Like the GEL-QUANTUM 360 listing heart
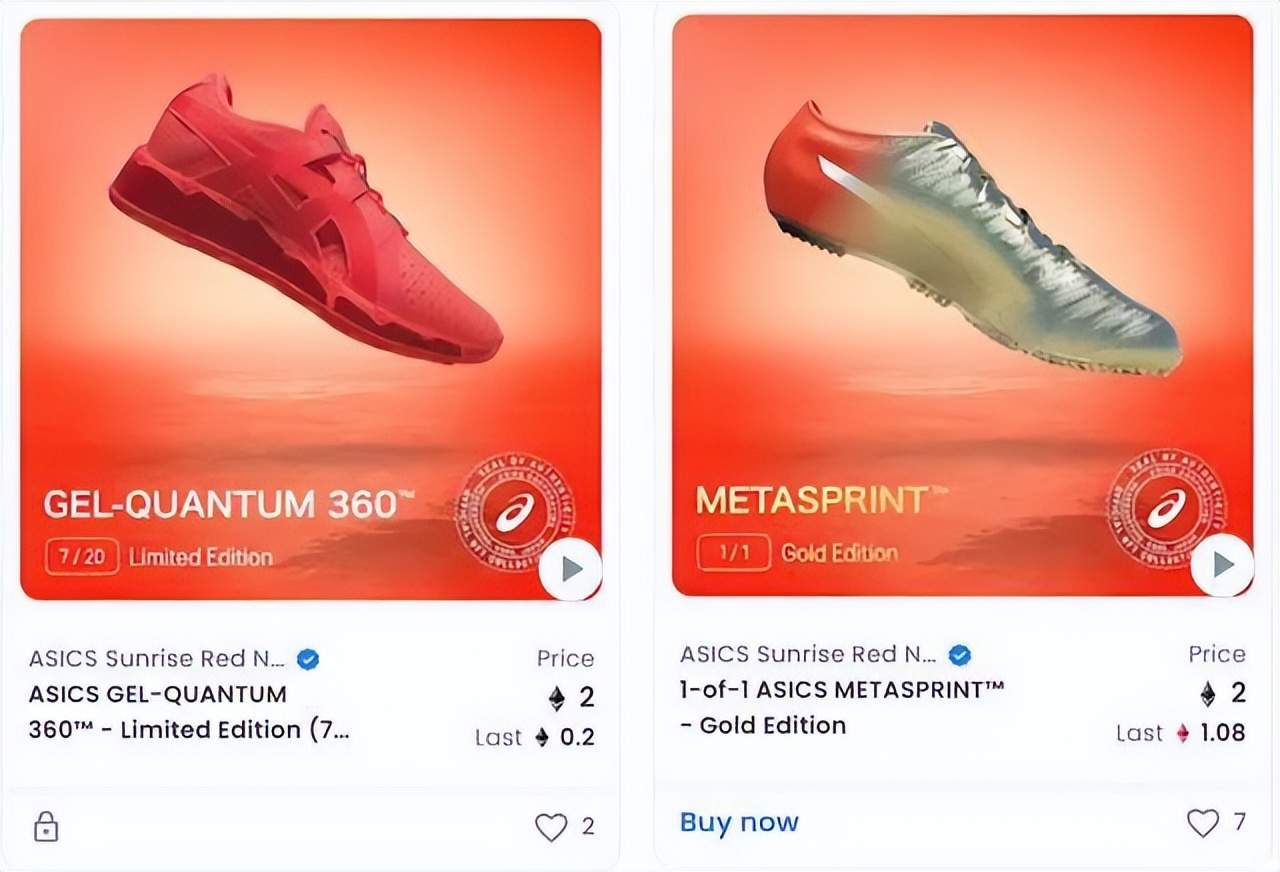Viewport: 1280px width, 872px height. tap(551, 827)
